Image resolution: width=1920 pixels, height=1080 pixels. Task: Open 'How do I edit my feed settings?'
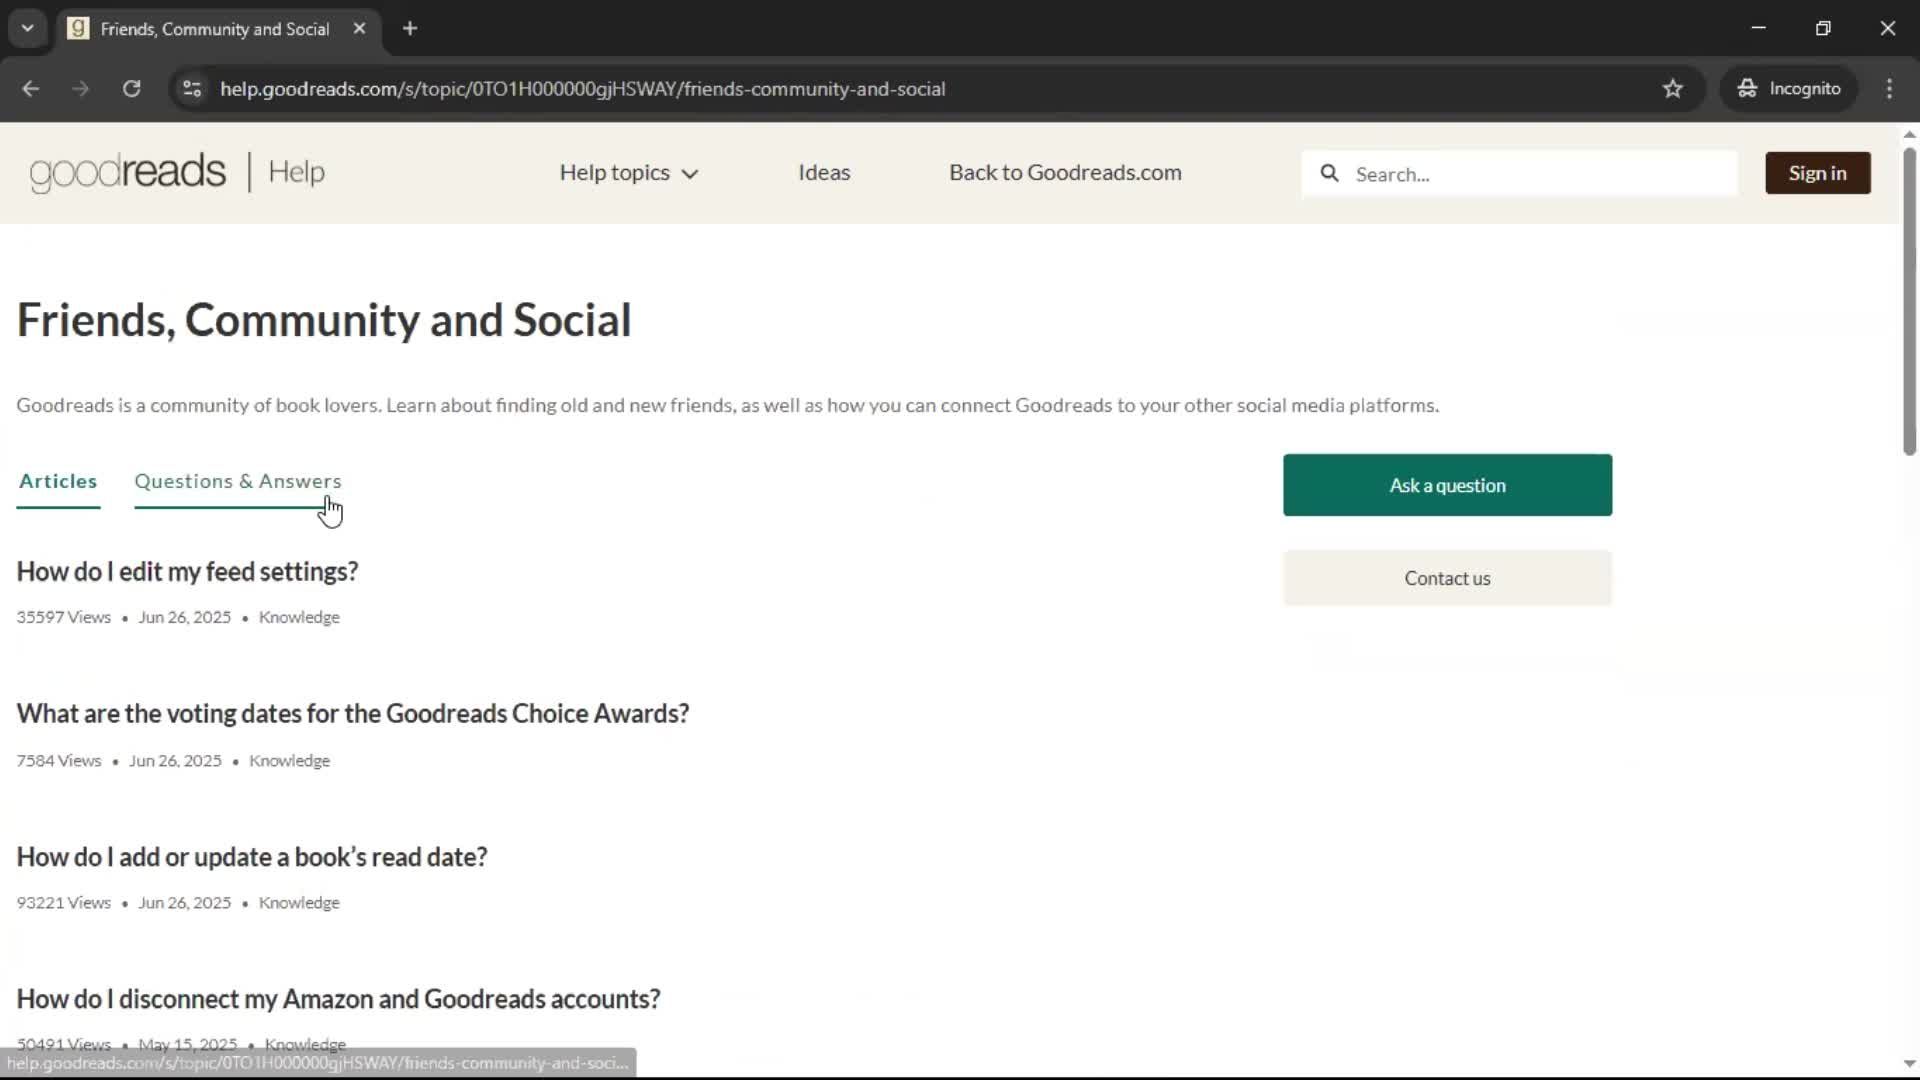pyautogui.click(x=187, y=572)
